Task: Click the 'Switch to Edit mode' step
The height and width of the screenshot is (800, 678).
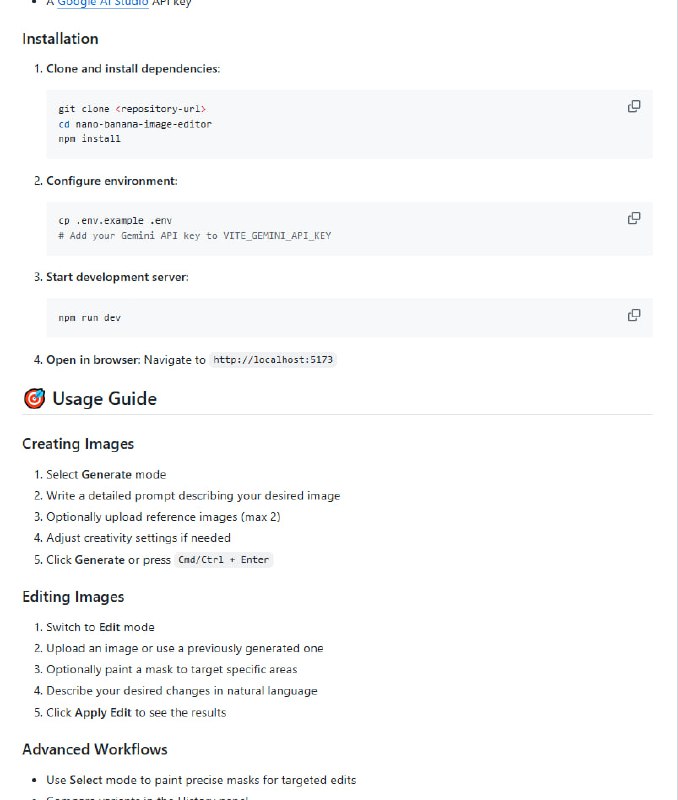Action: [100, 627]
